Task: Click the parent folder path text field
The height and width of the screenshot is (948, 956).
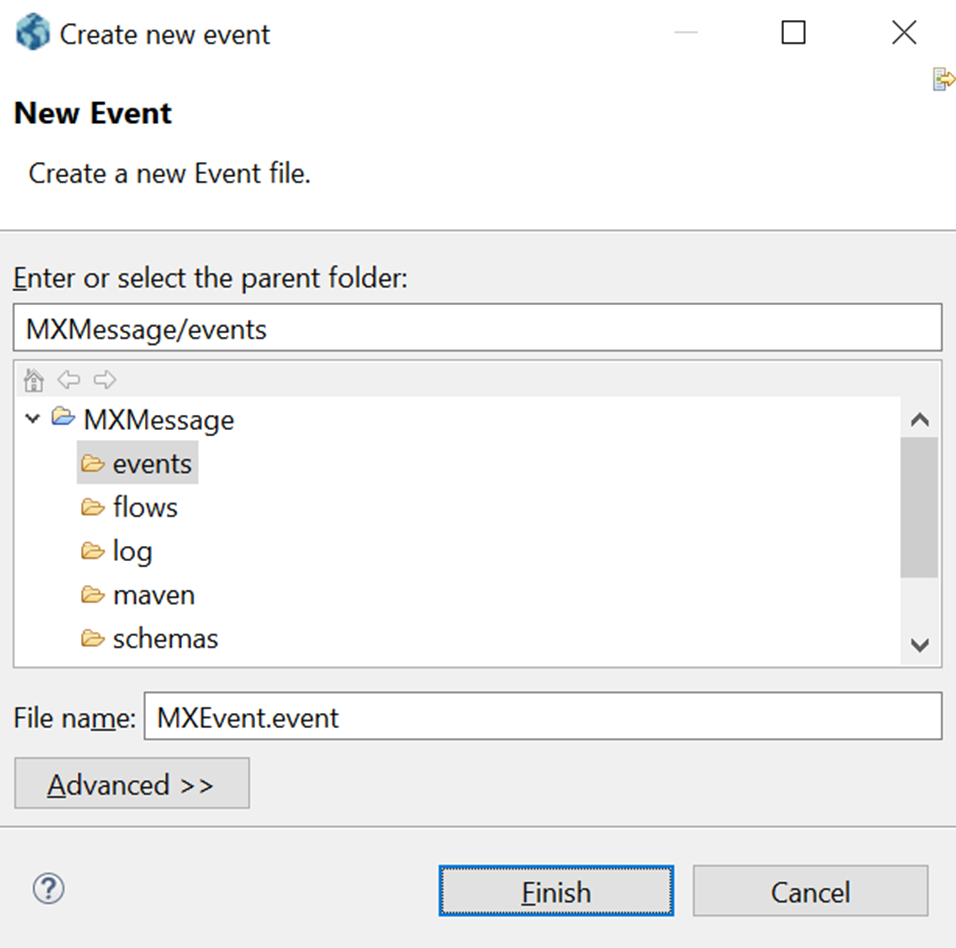Action: coord(477,328)
